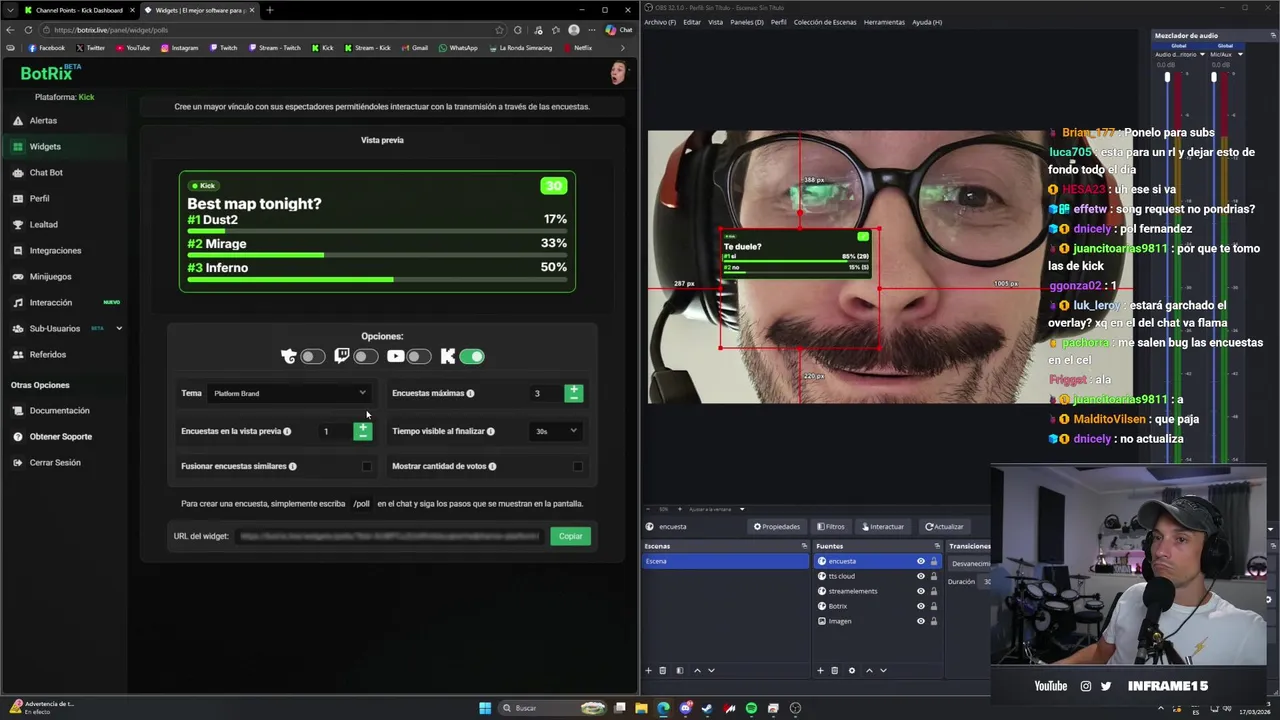Check Mostrar cantidad de votos
The height and width of the screenshot is (720, 1280).
click(x=578, y=466)
